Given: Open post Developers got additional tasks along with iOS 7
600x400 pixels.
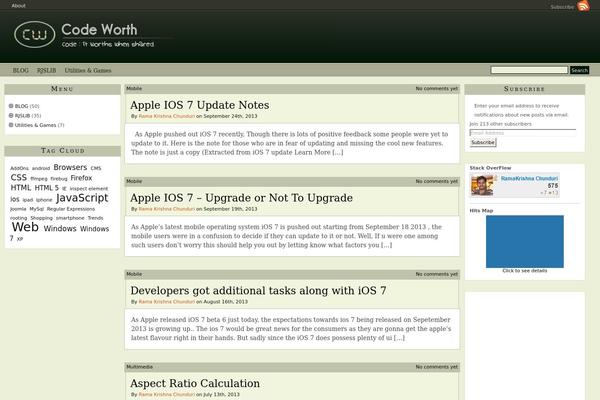Looking at the screenshot, I should click(x=258, y=291).
